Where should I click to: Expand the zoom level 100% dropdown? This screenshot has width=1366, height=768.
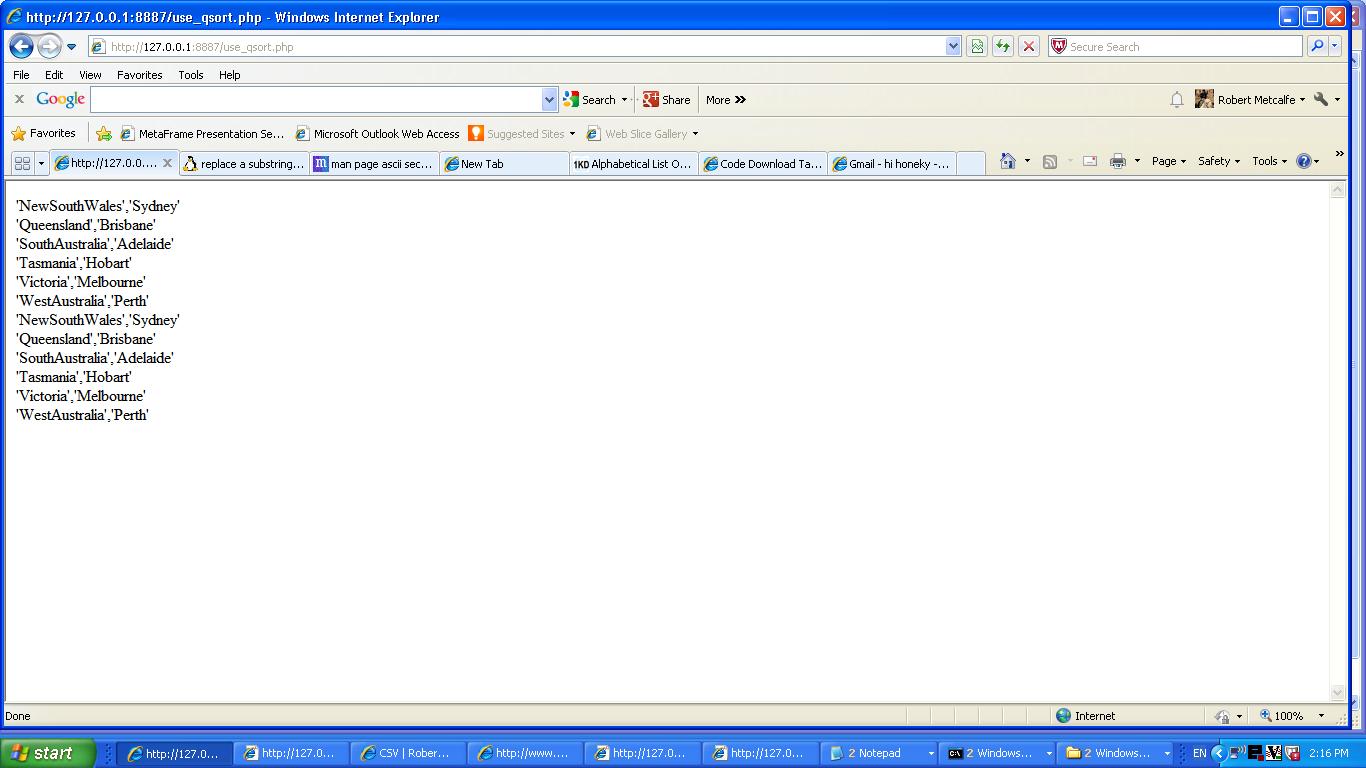1321,716
